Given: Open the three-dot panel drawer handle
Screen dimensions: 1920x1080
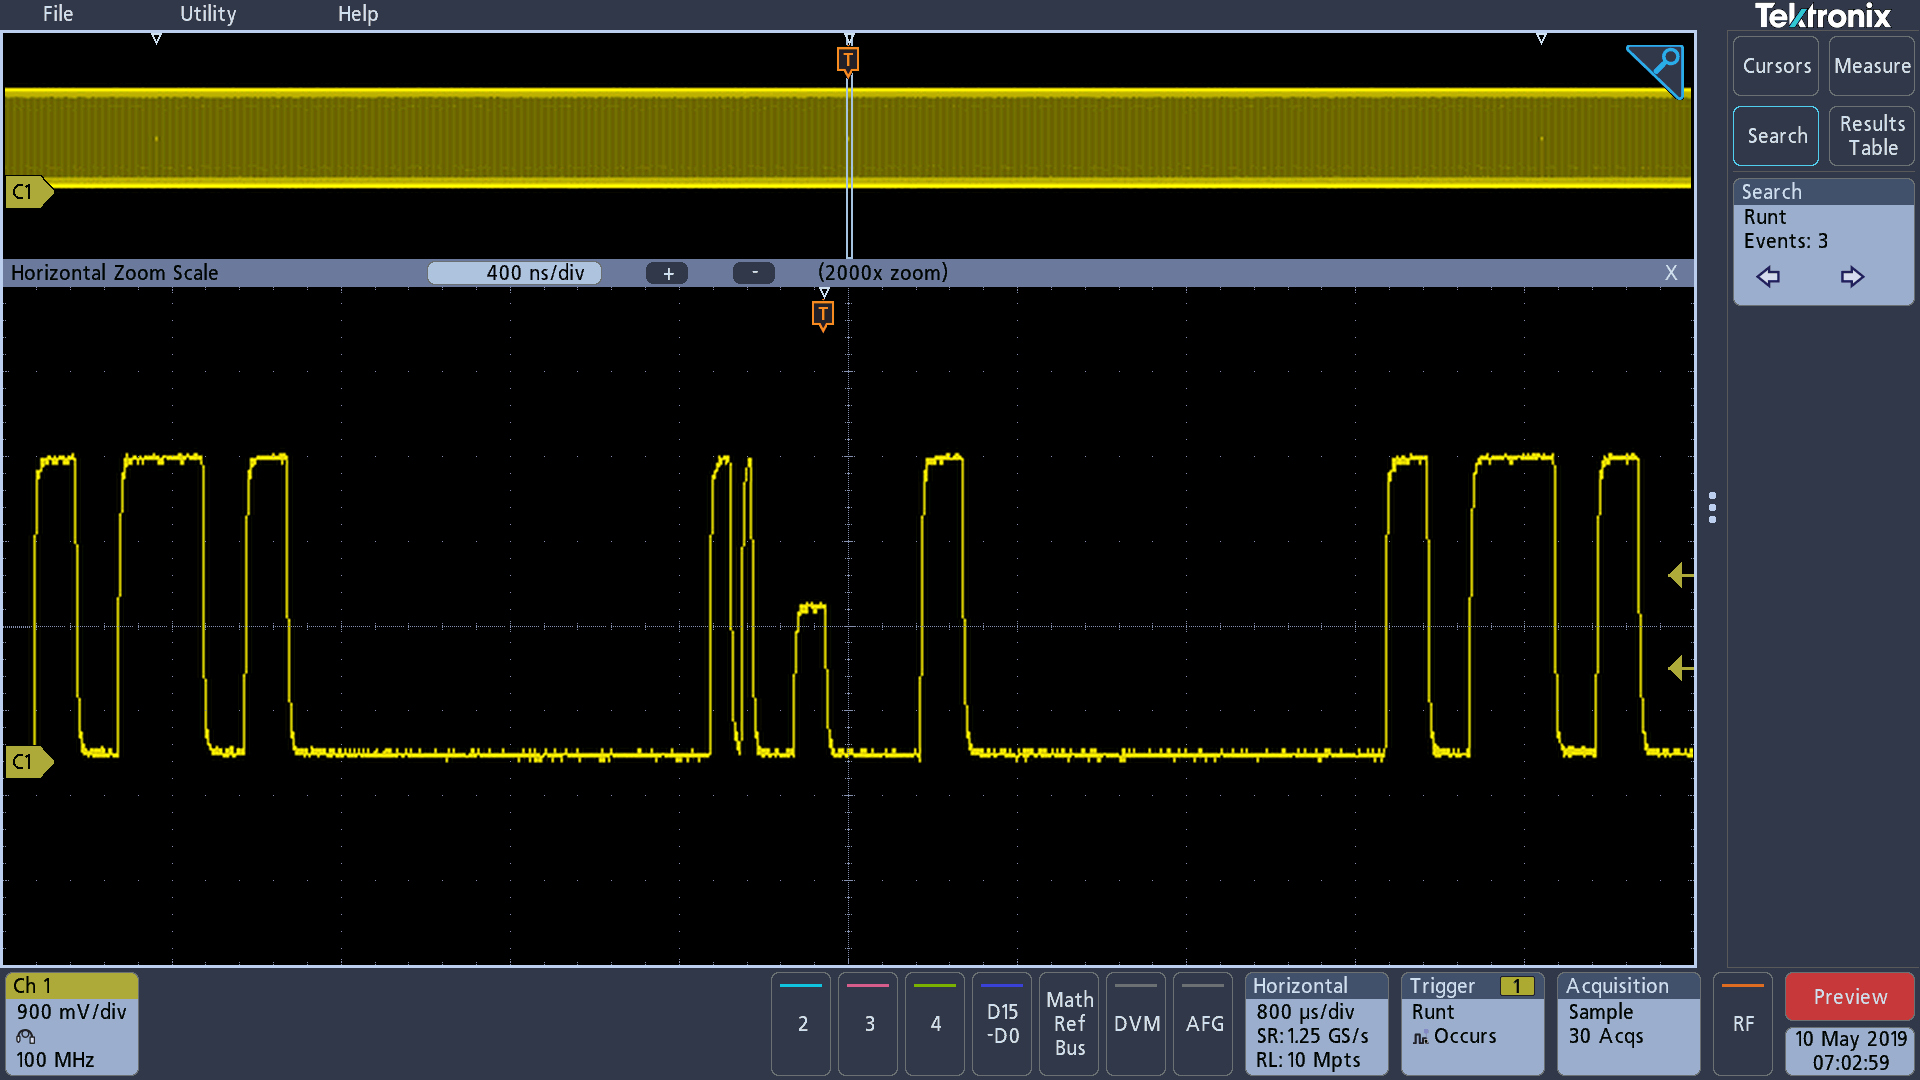Looking at the screenshot, I should (1712, 508).
